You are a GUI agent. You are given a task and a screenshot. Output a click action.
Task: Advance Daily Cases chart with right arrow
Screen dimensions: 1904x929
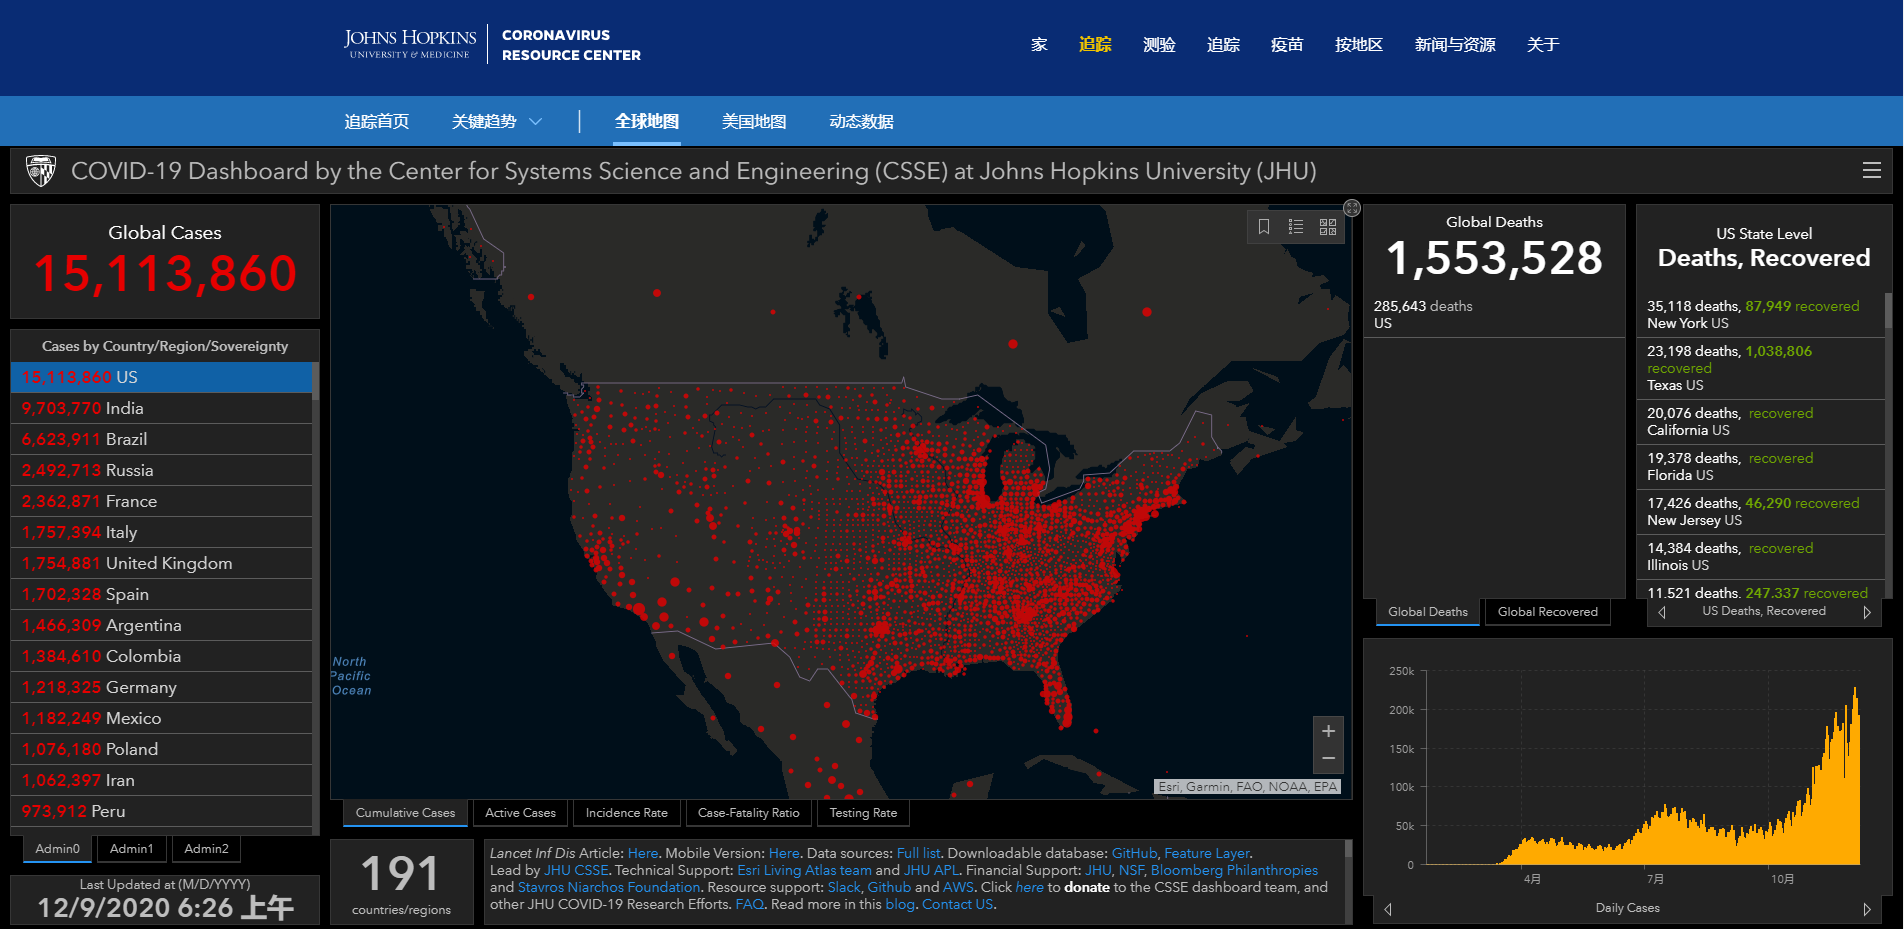tap(1867, 909)
